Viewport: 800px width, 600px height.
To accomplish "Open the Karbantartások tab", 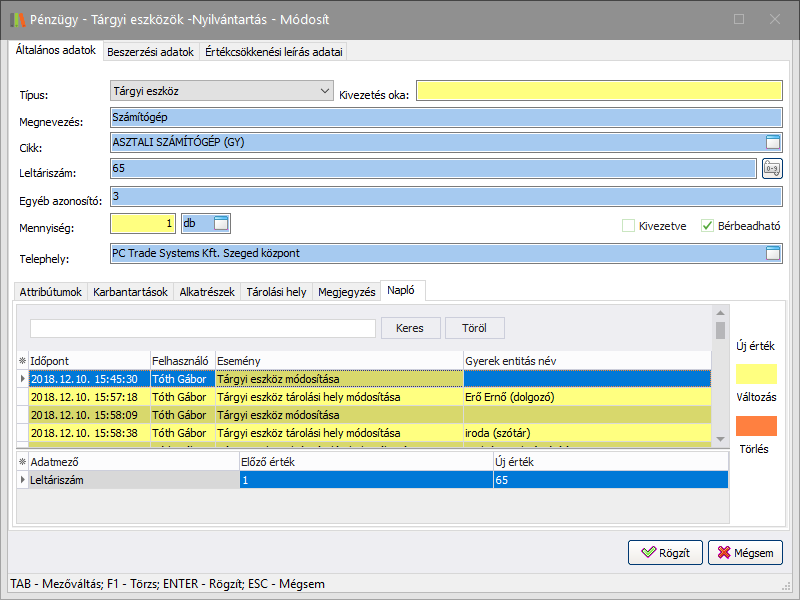I will (130, 292).
